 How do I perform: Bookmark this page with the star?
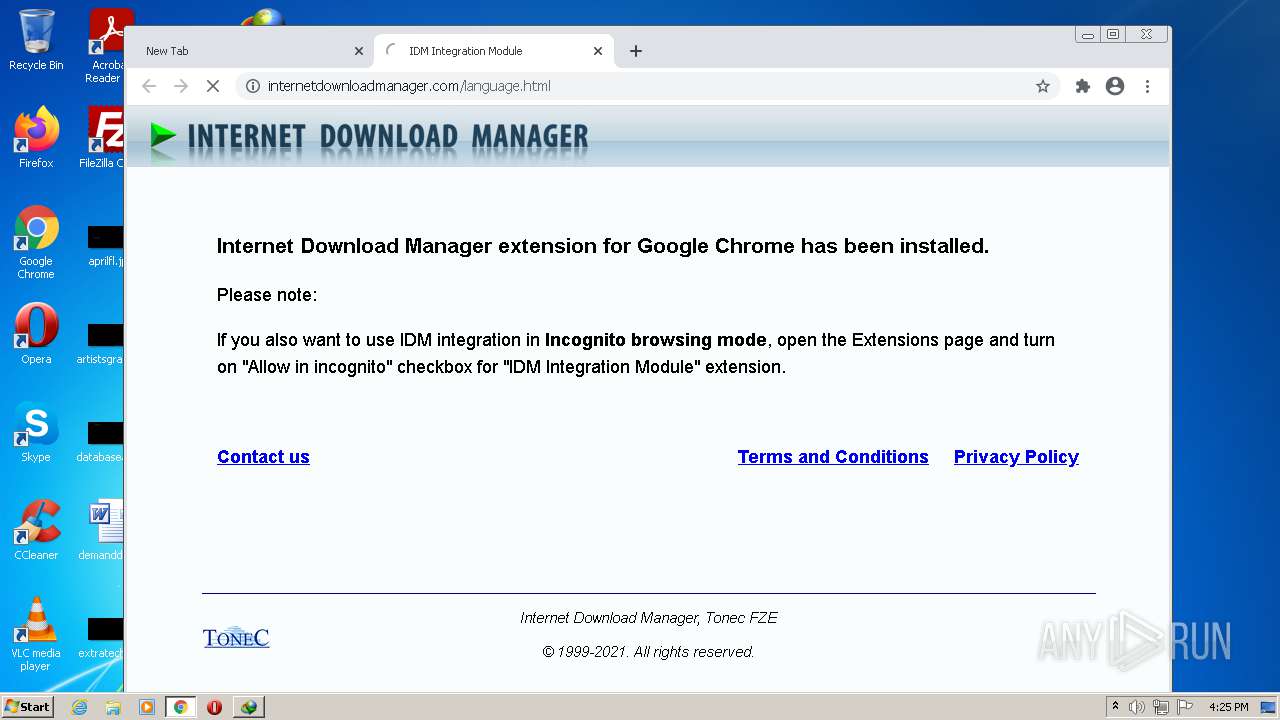click(x=1043, y=86)
